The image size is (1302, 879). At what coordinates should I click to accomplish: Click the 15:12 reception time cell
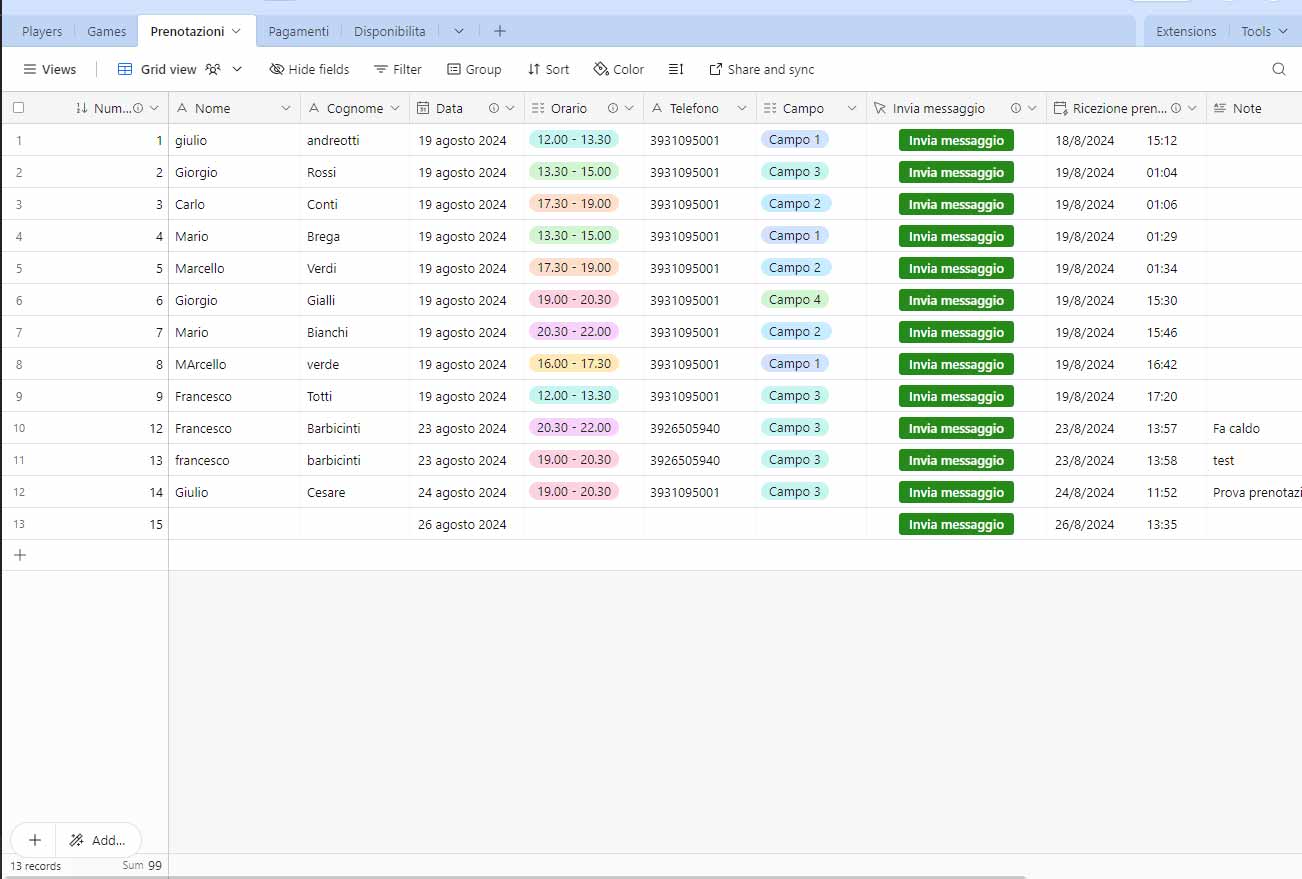pos(1162,140)
